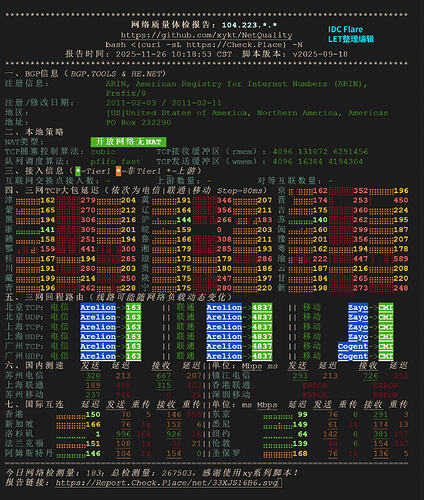This screenshot has height=500, width=424.
Task: Click total check count 267503
Action: (x=177, y=473)
